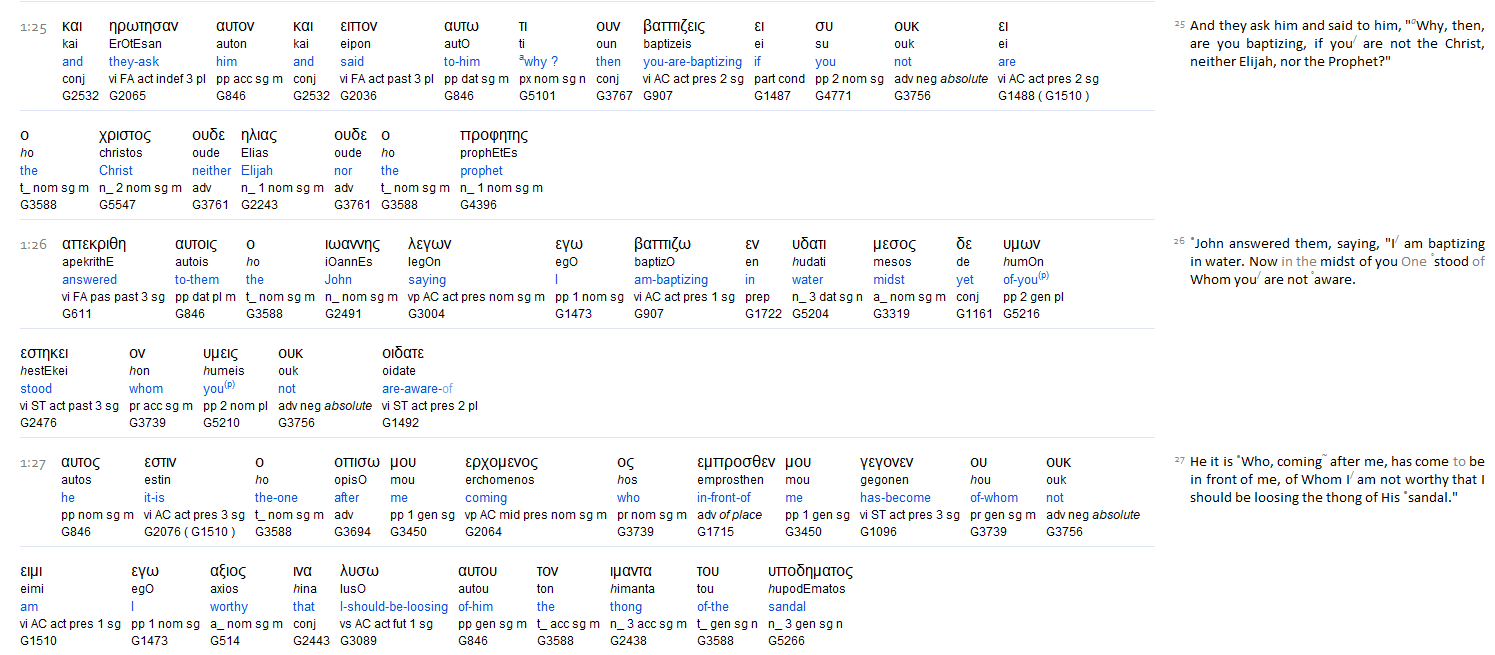Image resolution: width=1495 pixels, height=655 pixels.
Task: Select the G4396 link under προφητης
Action: pyautogui.click(x=479, y=205)
